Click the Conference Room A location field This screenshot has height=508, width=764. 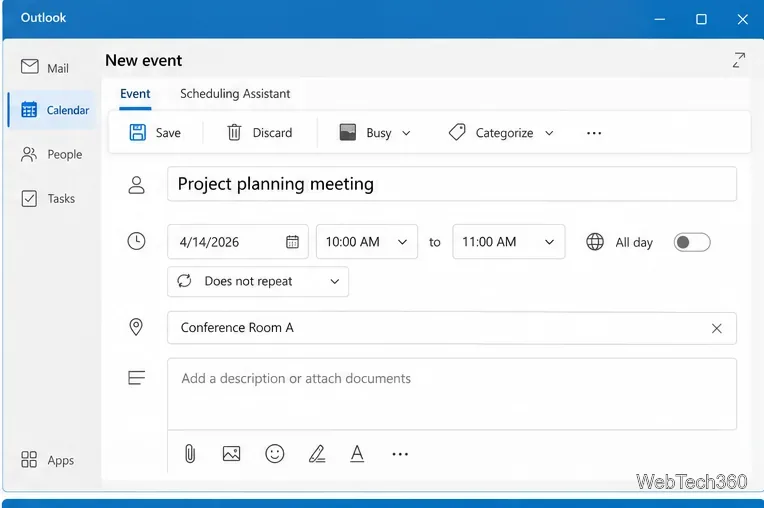coord(452,328)
